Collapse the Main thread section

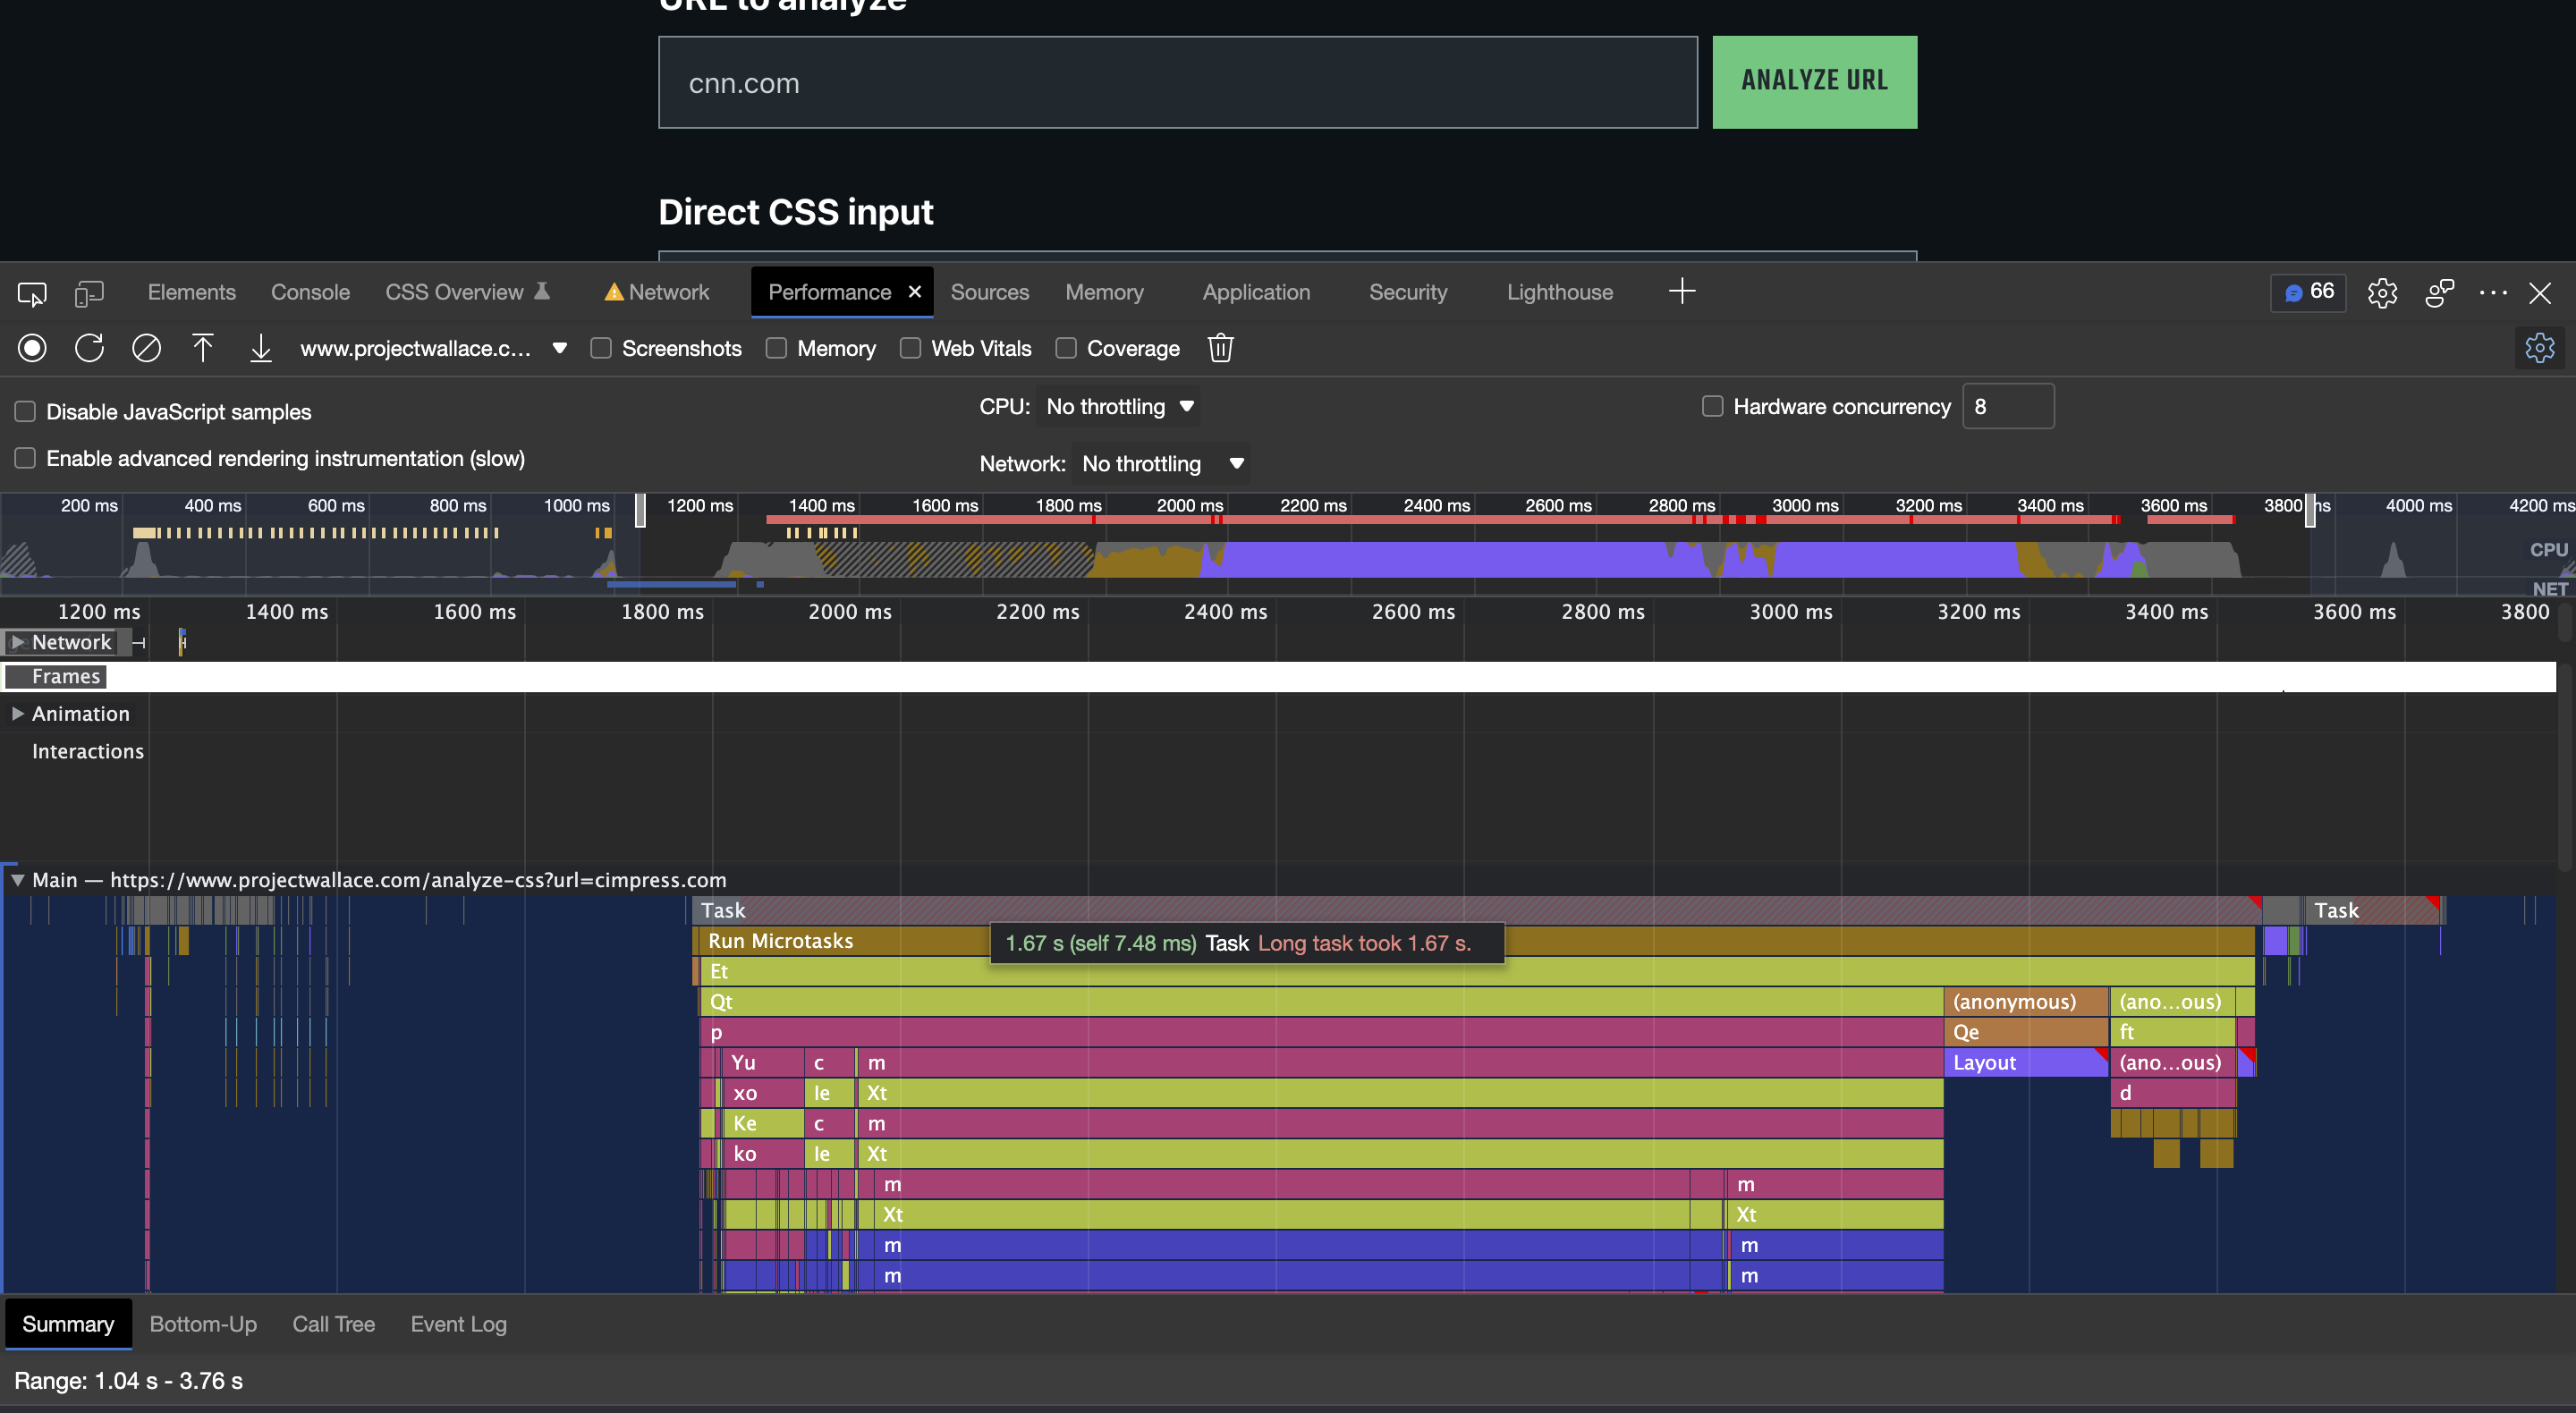17,880
